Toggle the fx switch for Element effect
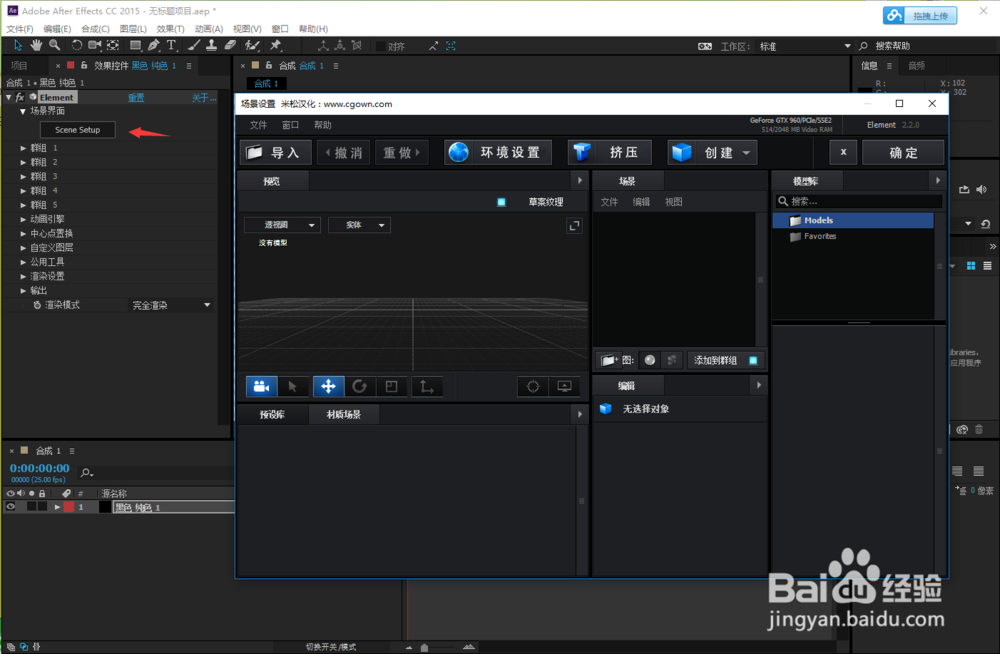 click(20, 97)
